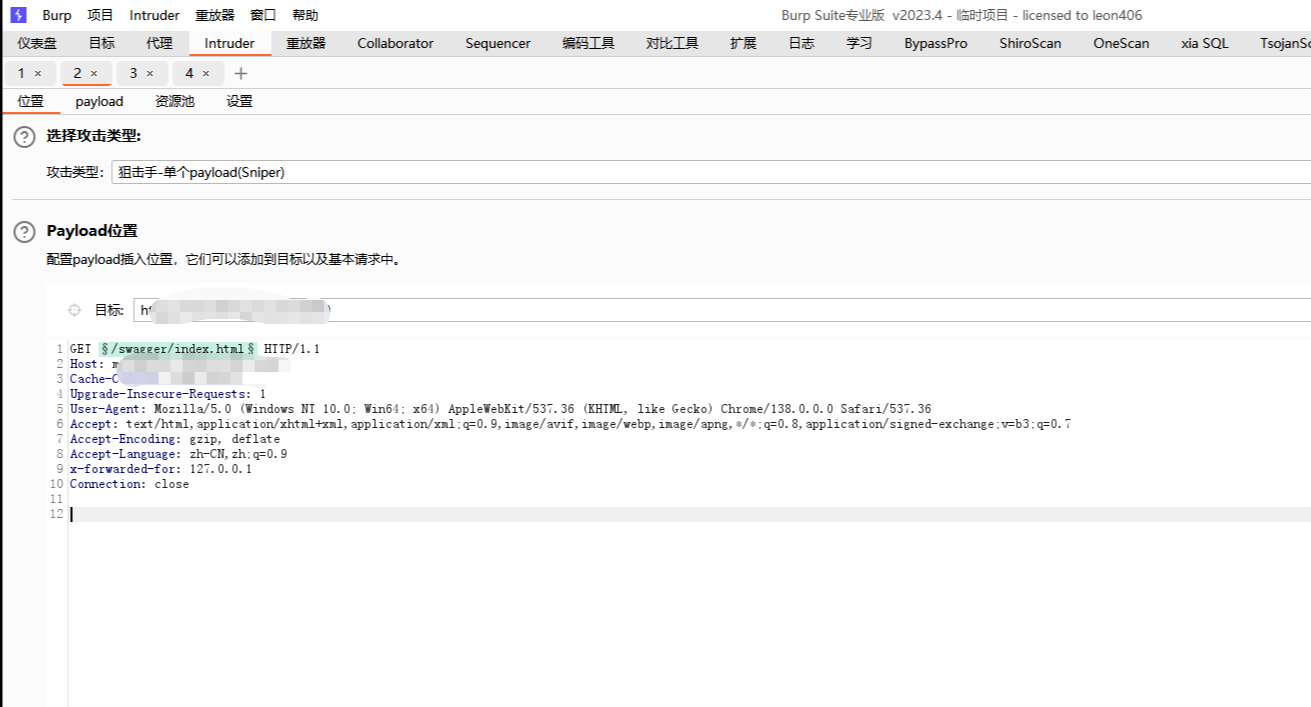Select Intruder attack tab 1
The image size is (1311, 707).
21,73
